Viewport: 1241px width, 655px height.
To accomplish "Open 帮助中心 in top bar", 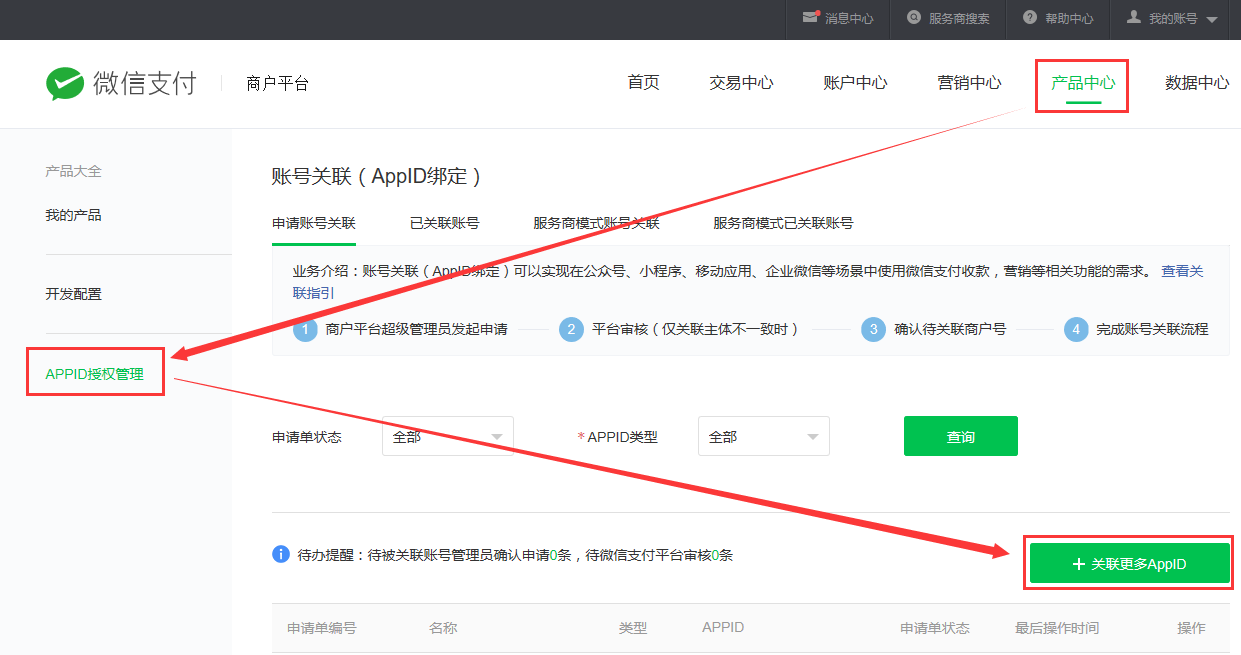I will (1069, 19).
